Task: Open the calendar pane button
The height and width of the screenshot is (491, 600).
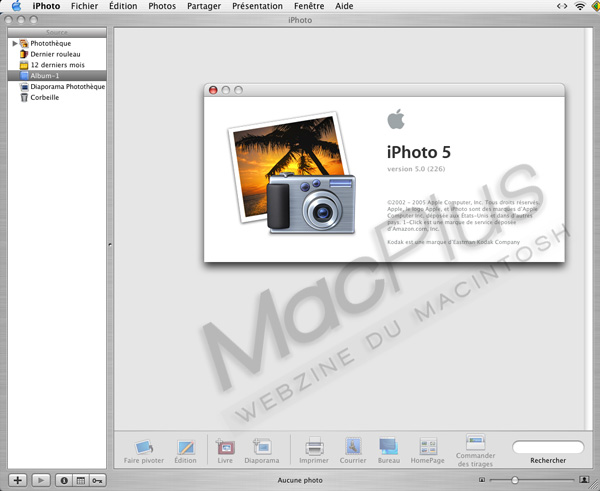Action: click(x=80, y=480)
